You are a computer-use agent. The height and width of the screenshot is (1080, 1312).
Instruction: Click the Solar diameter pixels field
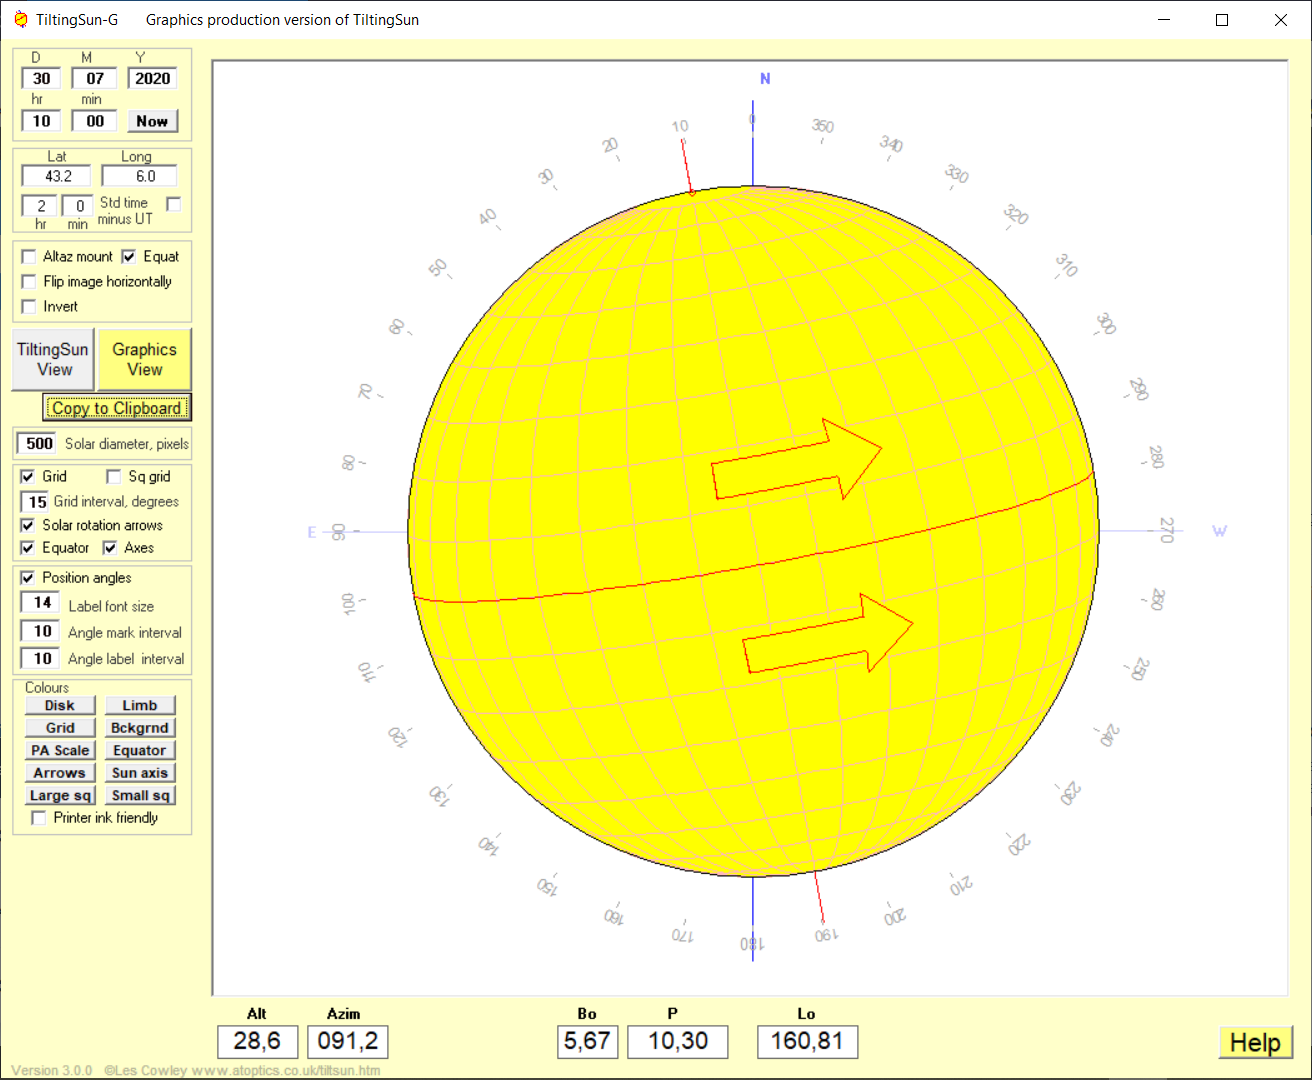click(37, 444)
